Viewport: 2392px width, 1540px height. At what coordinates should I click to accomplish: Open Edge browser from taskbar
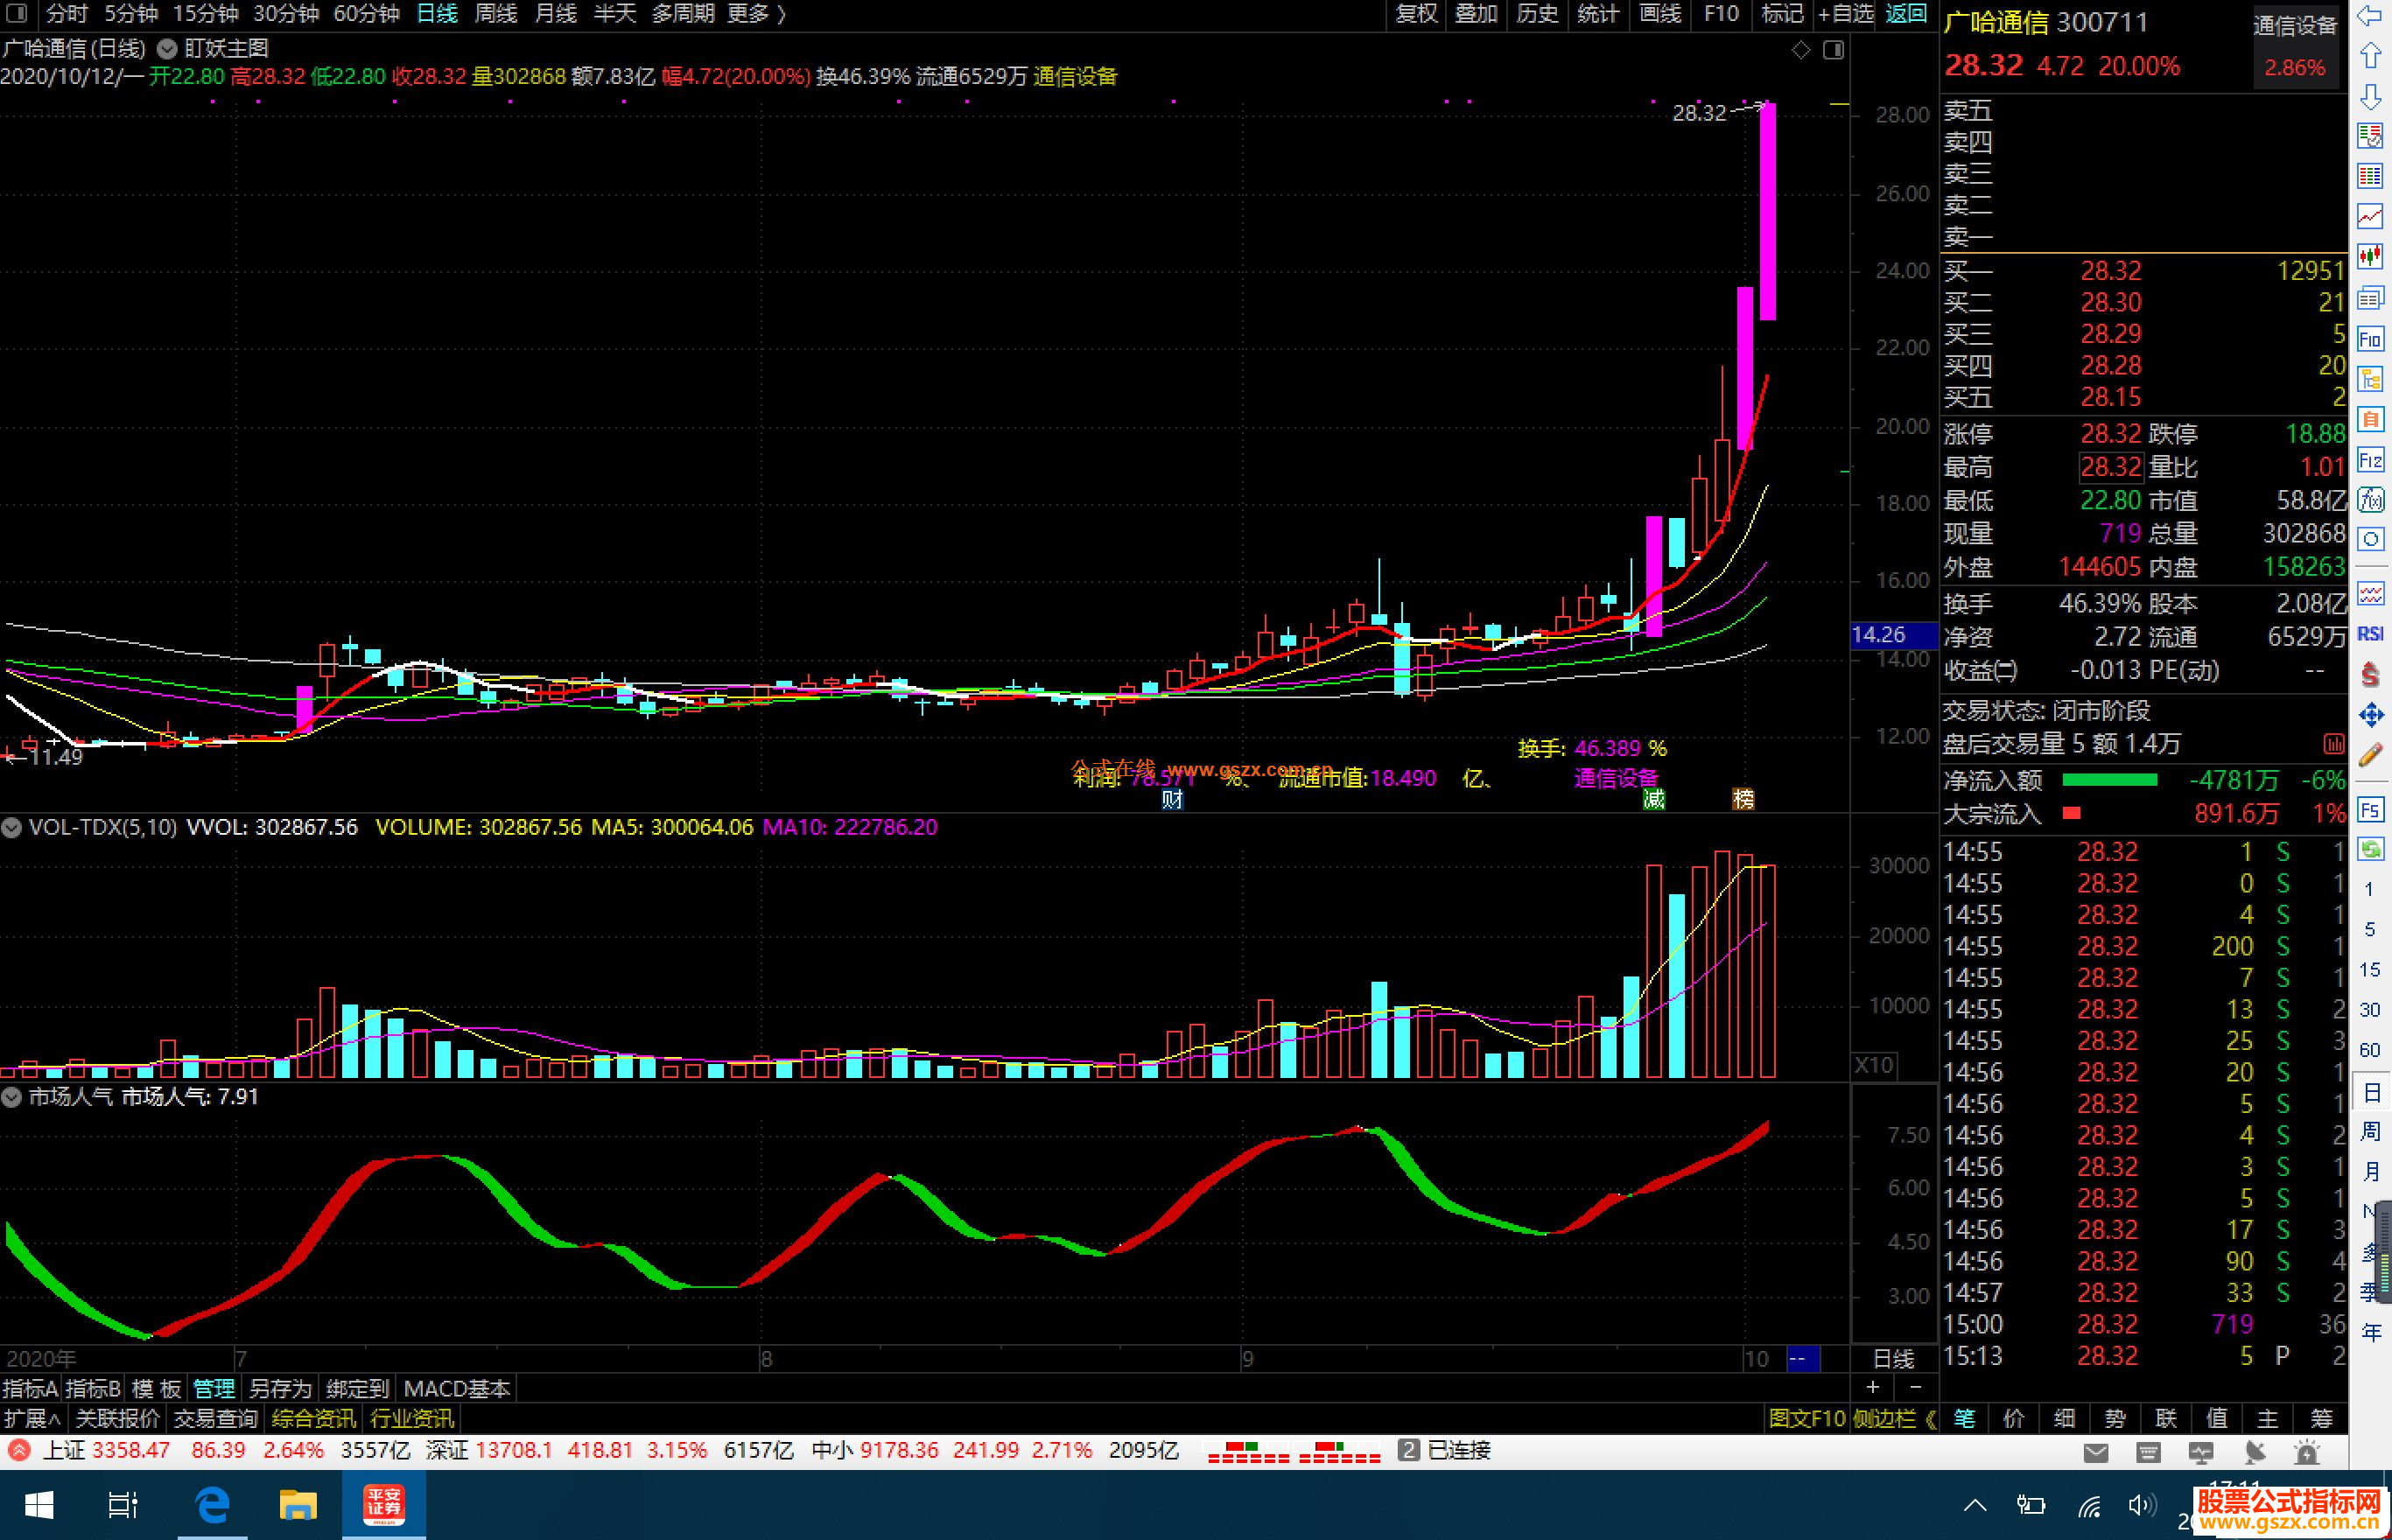(x=212, y=1505)
